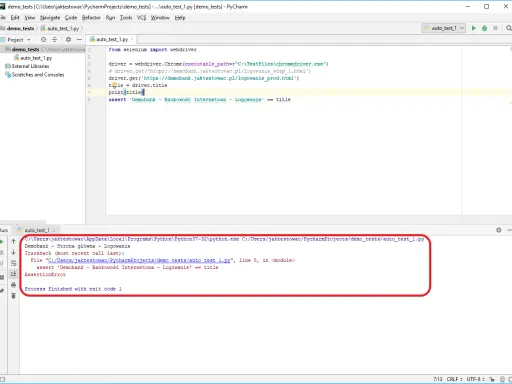This screenshot has height=384, width=512.
Task: Toggle scroll to end icon in Run console
Action: [13, 274]
